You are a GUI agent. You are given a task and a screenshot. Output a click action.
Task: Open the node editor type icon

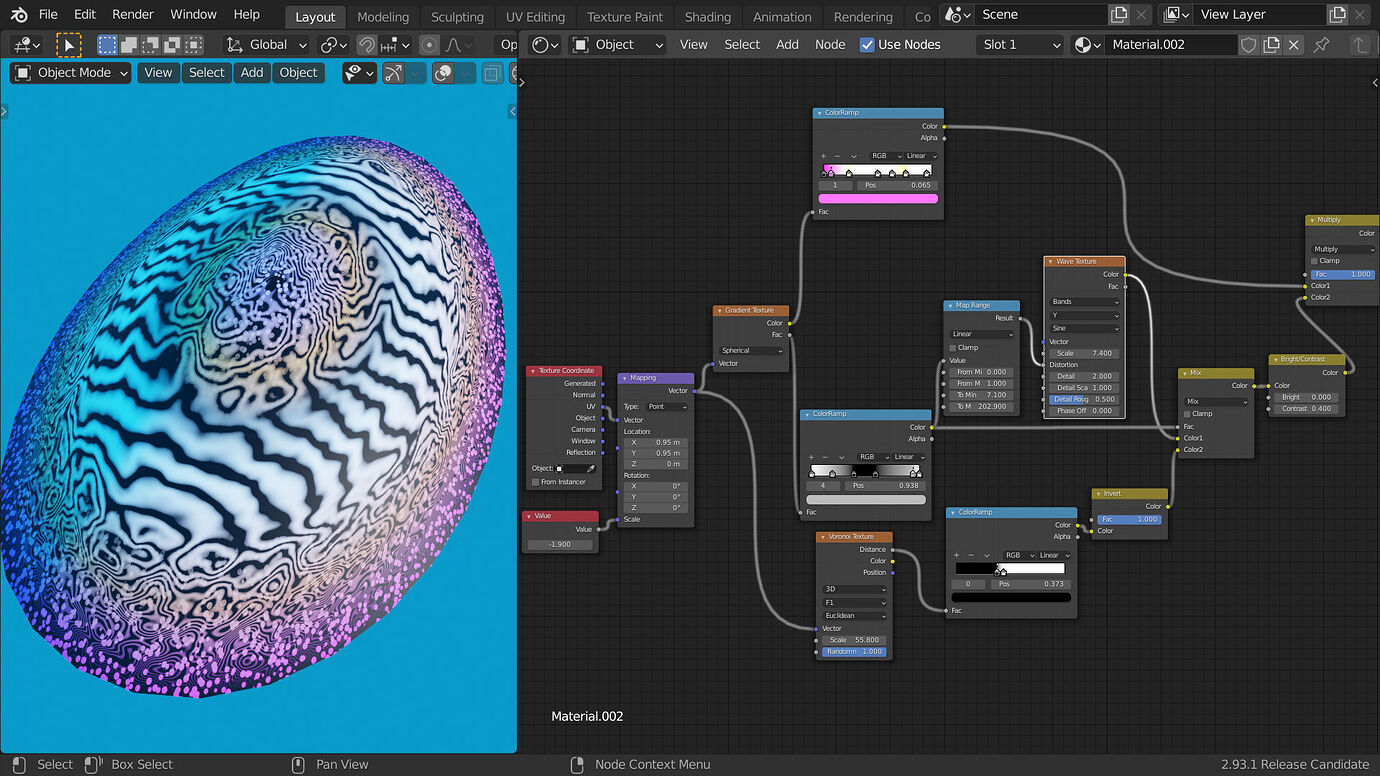click(x=544, y=45)
